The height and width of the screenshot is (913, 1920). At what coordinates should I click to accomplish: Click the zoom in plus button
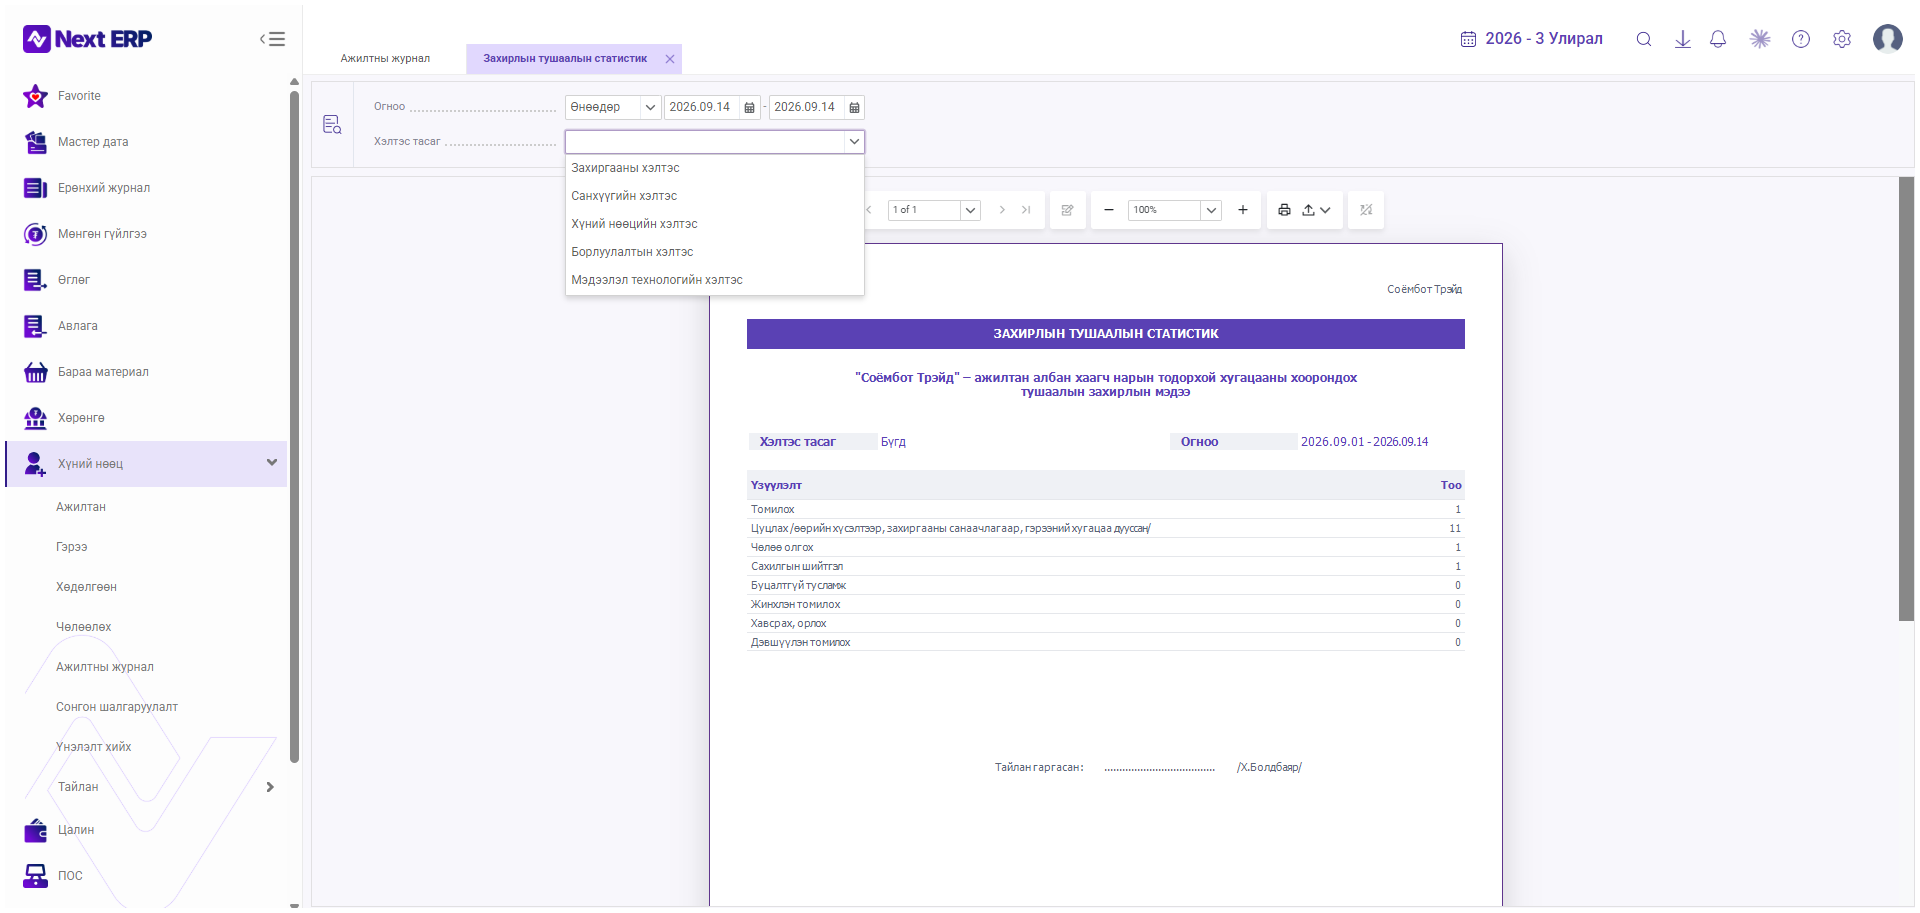pyautogui.click(x=1242, y=210)
